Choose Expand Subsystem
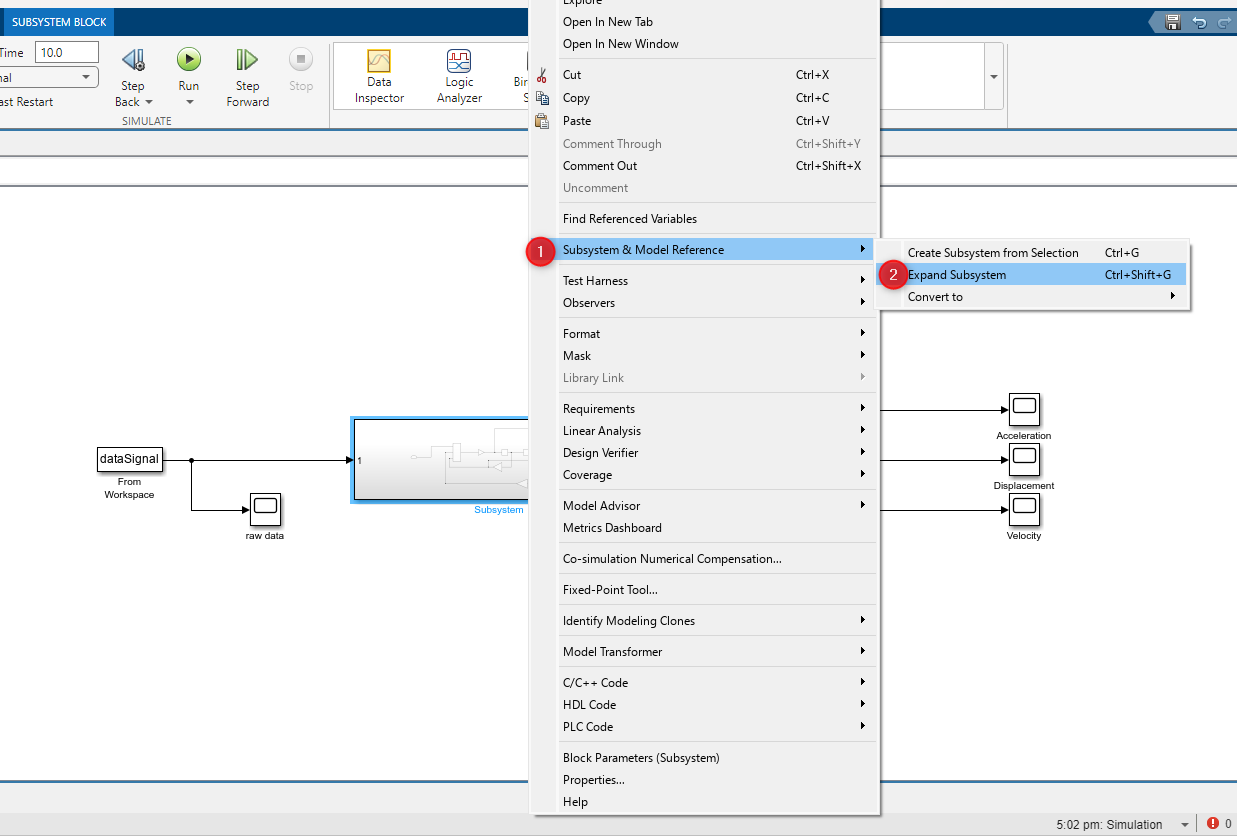Image resolution: width=1237 pixels, height=837 pixels. click(1033, 275)
